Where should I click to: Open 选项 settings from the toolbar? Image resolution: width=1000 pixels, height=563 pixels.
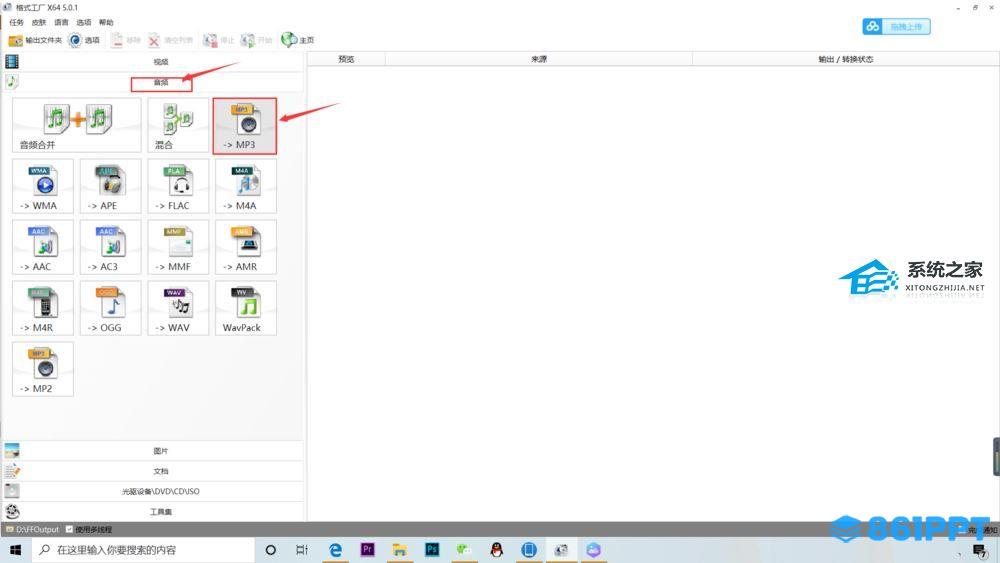(84, 40)
